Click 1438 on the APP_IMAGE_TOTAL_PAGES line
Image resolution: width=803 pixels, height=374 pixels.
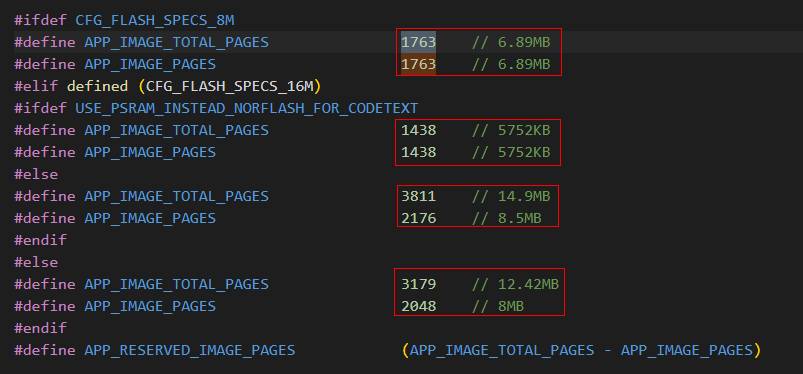418,130
